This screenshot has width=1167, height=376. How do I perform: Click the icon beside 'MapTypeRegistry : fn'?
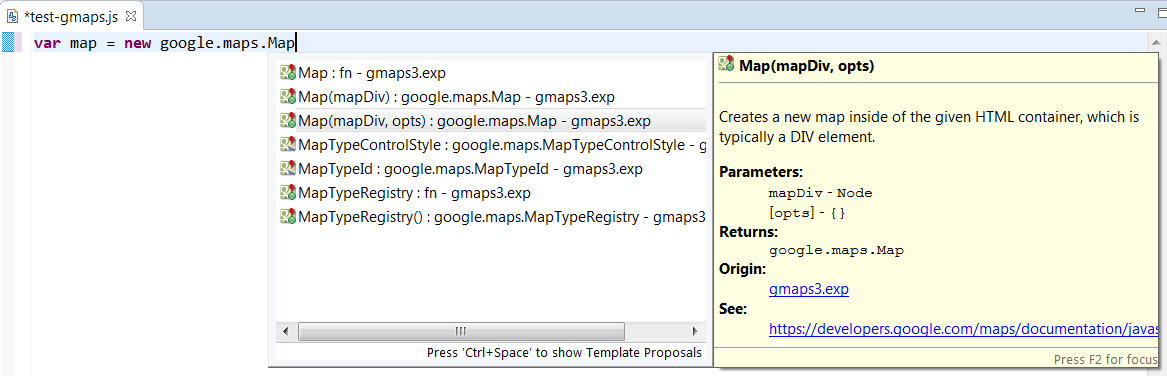click(288, 193)
